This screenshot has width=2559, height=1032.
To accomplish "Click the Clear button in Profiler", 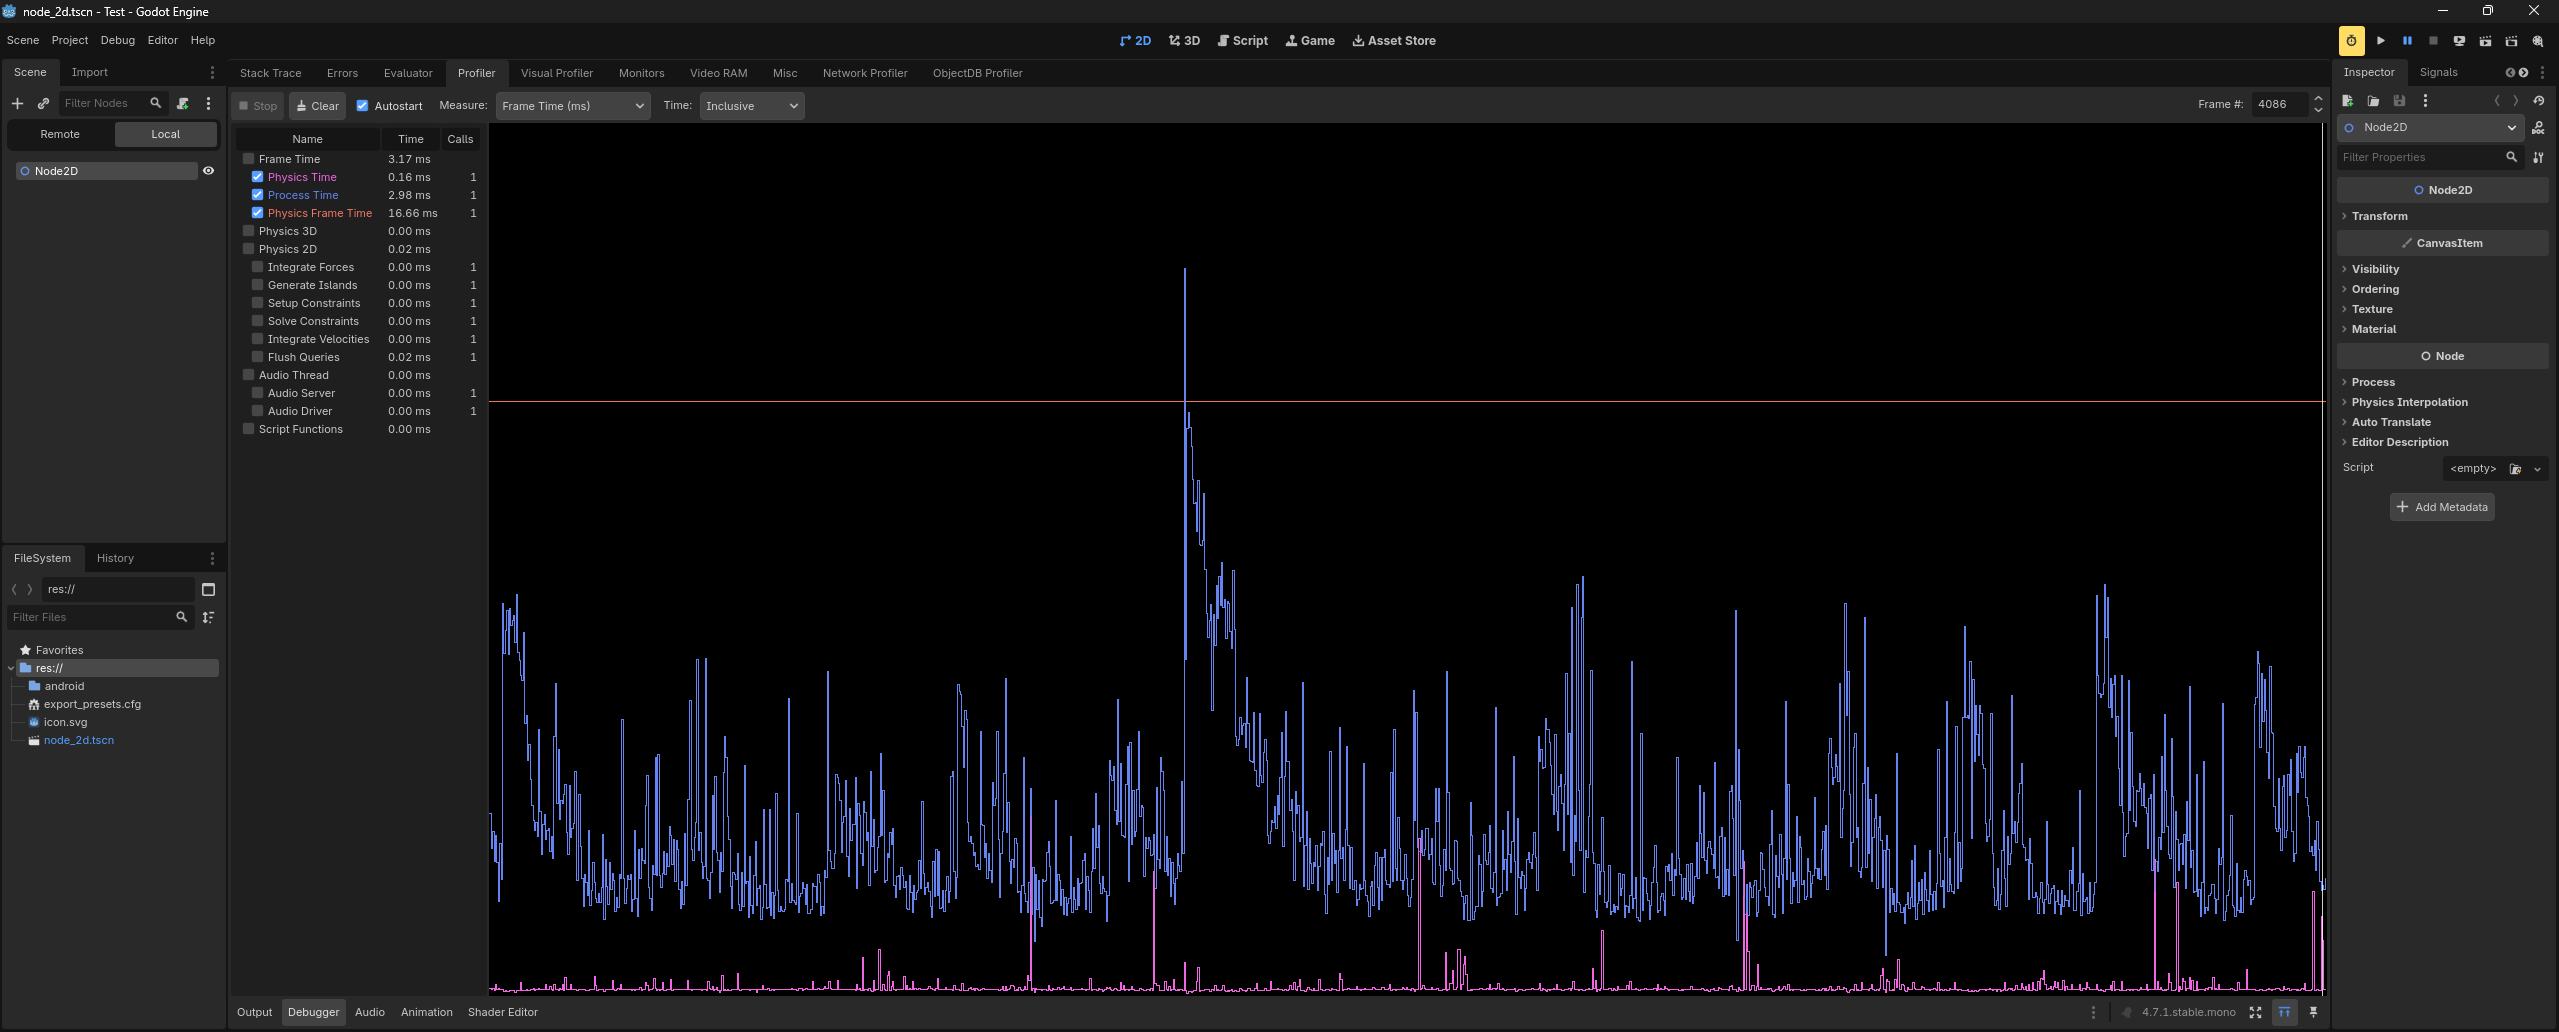I will pyautogui.click(x=317, y=106).
